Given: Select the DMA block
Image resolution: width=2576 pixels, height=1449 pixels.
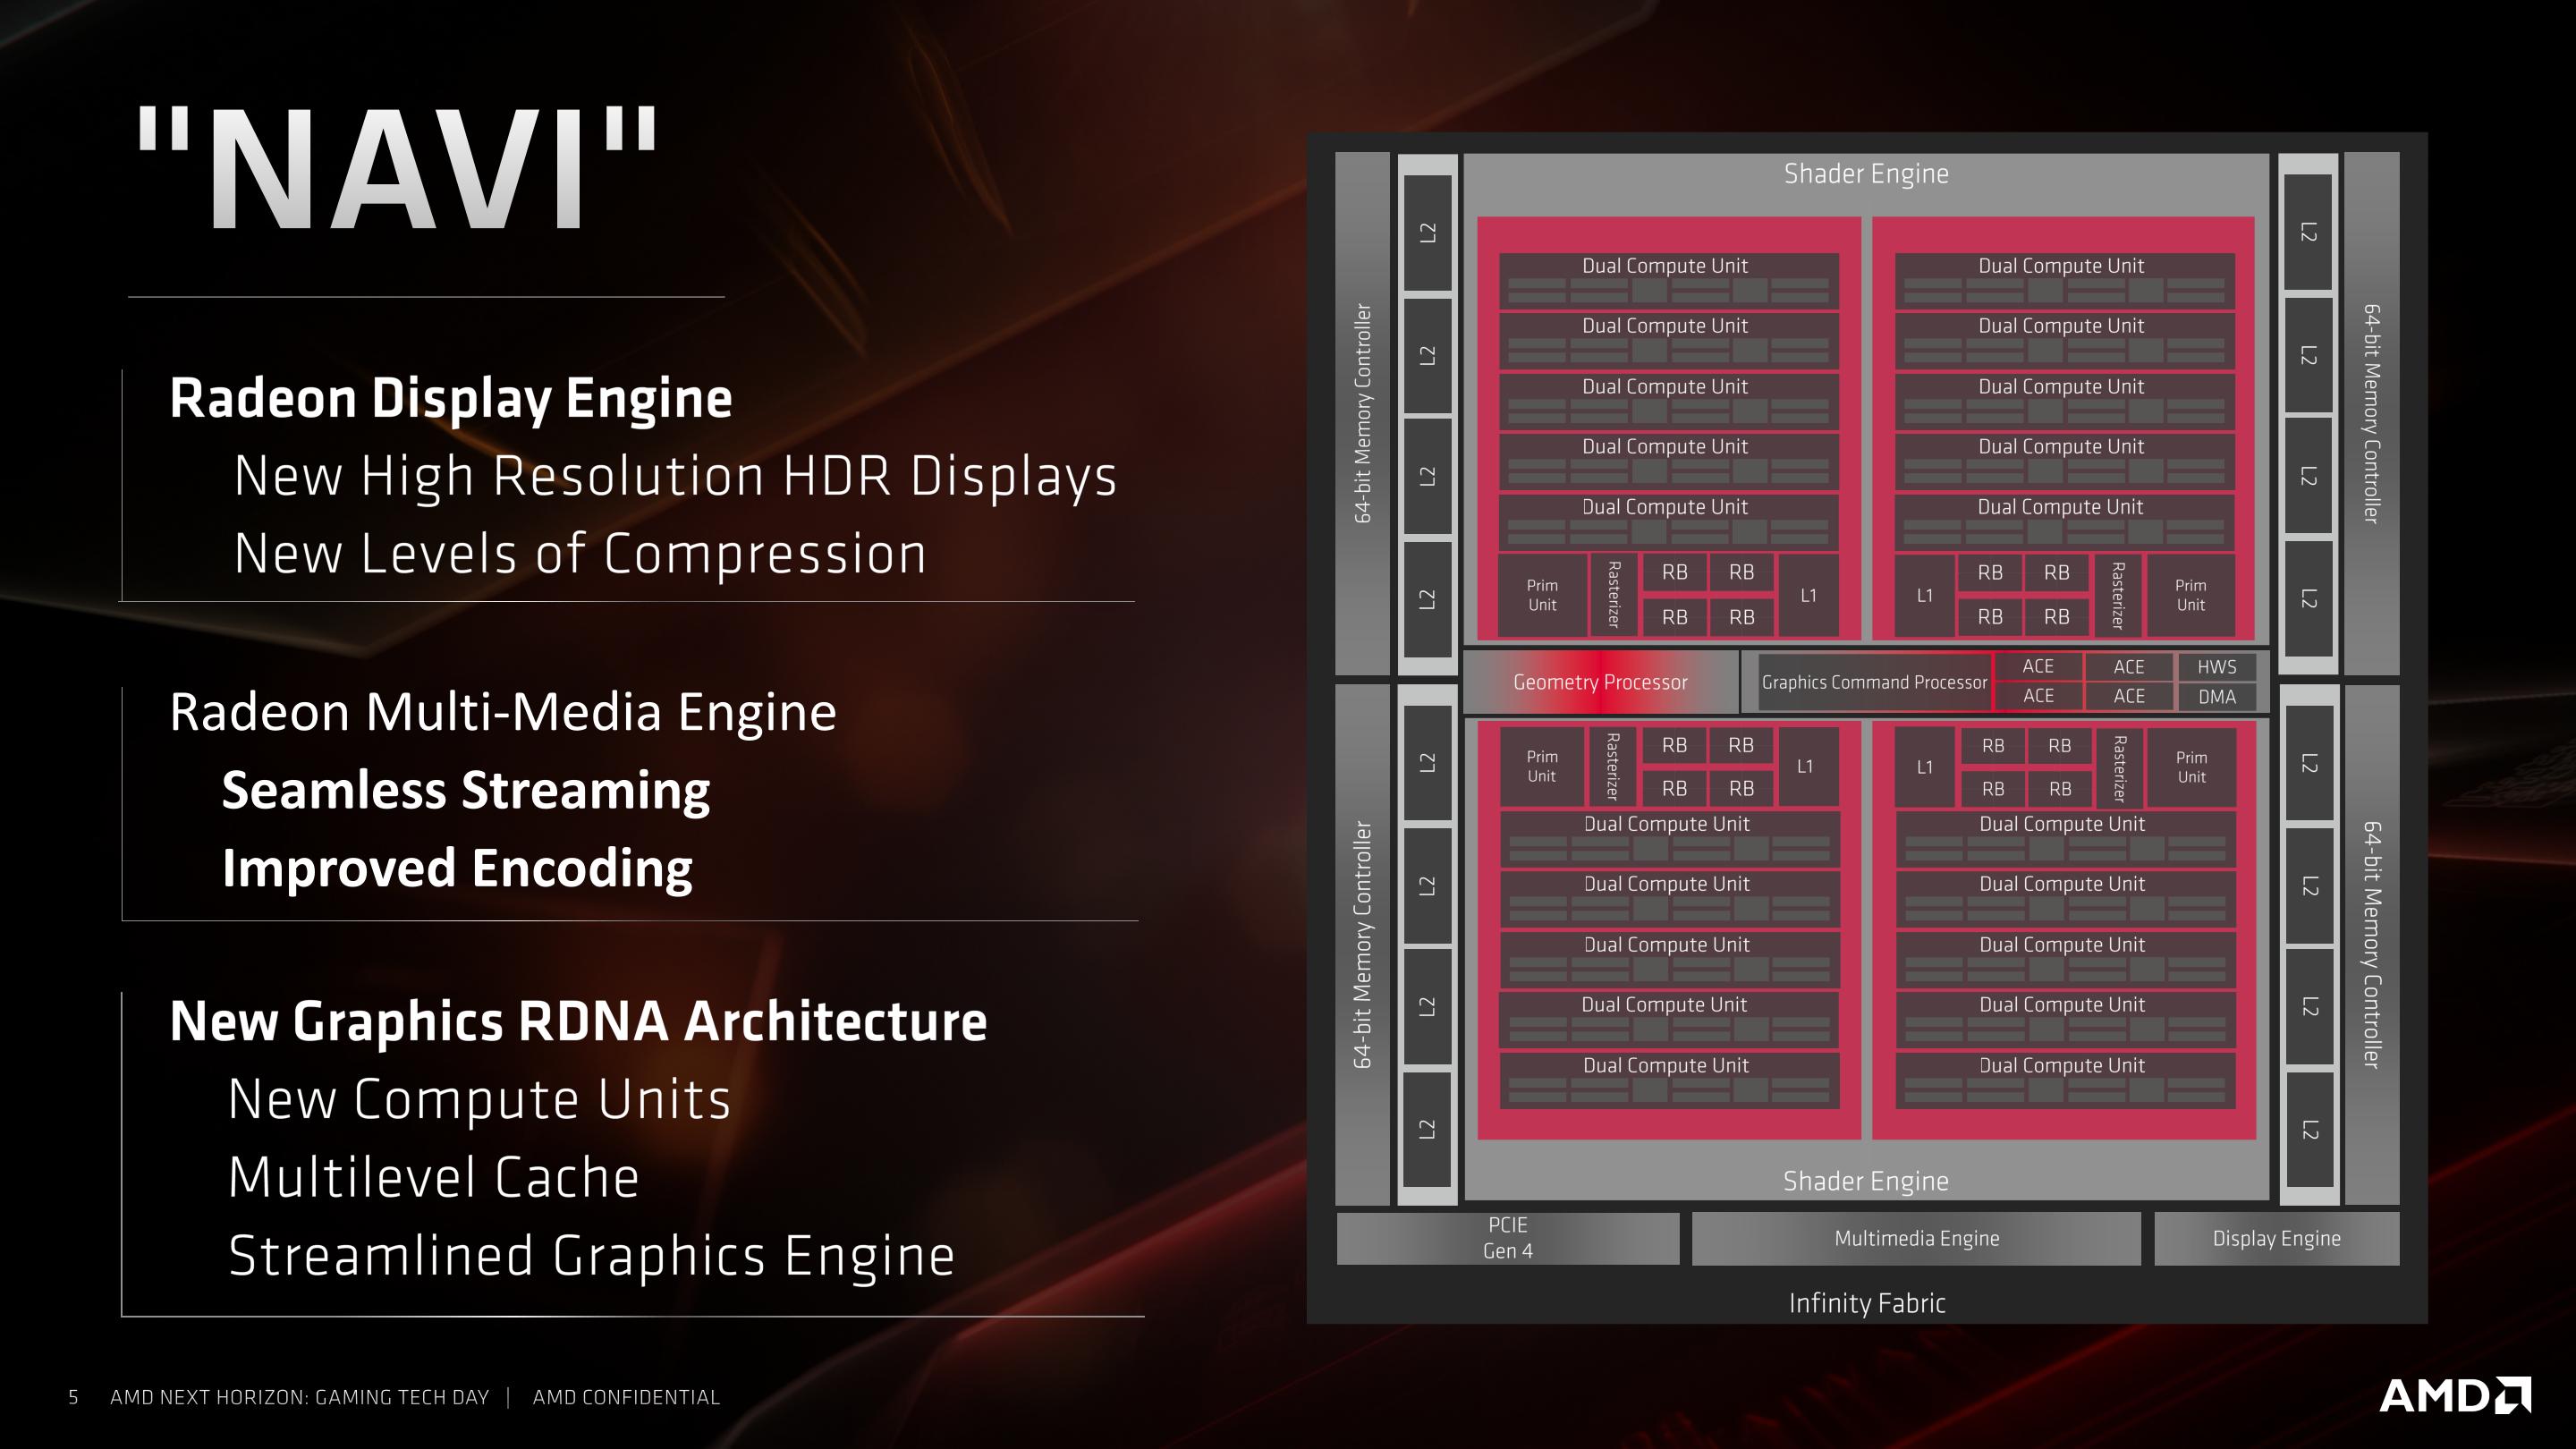Looking at the screenshot, I should [2216, 697].
